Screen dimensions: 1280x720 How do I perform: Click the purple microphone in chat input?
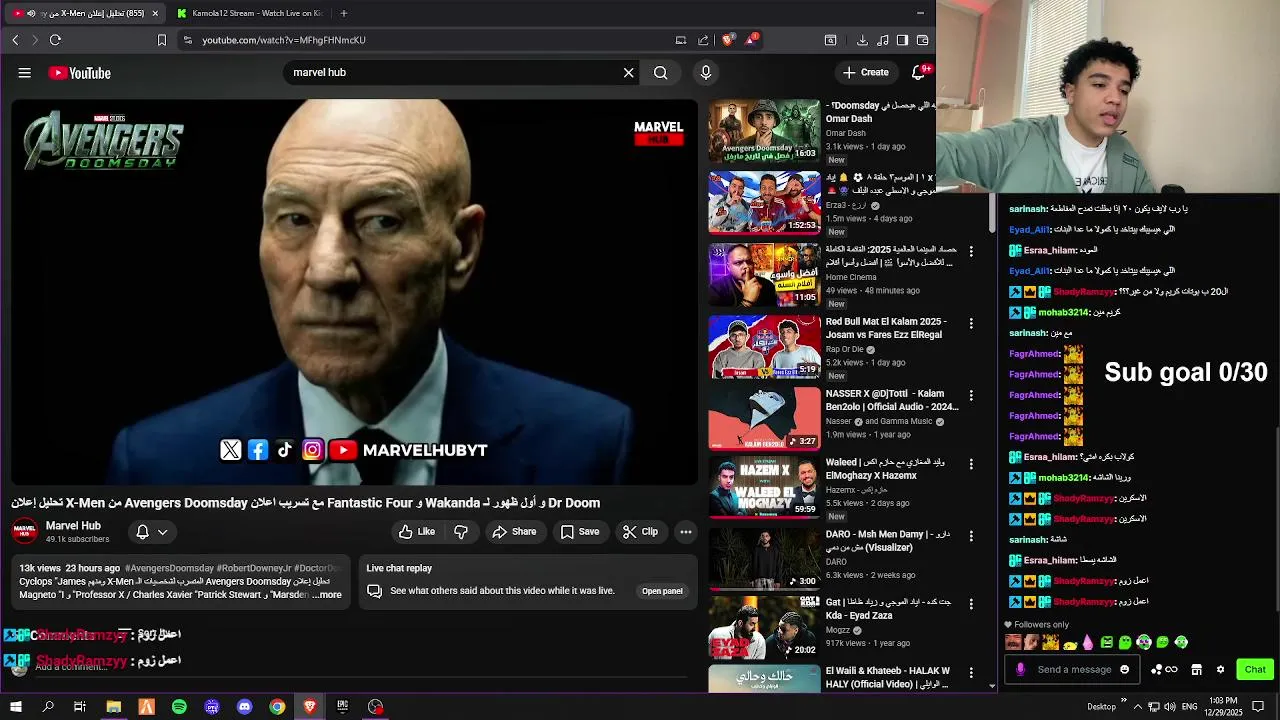[x=1020, y=670]
